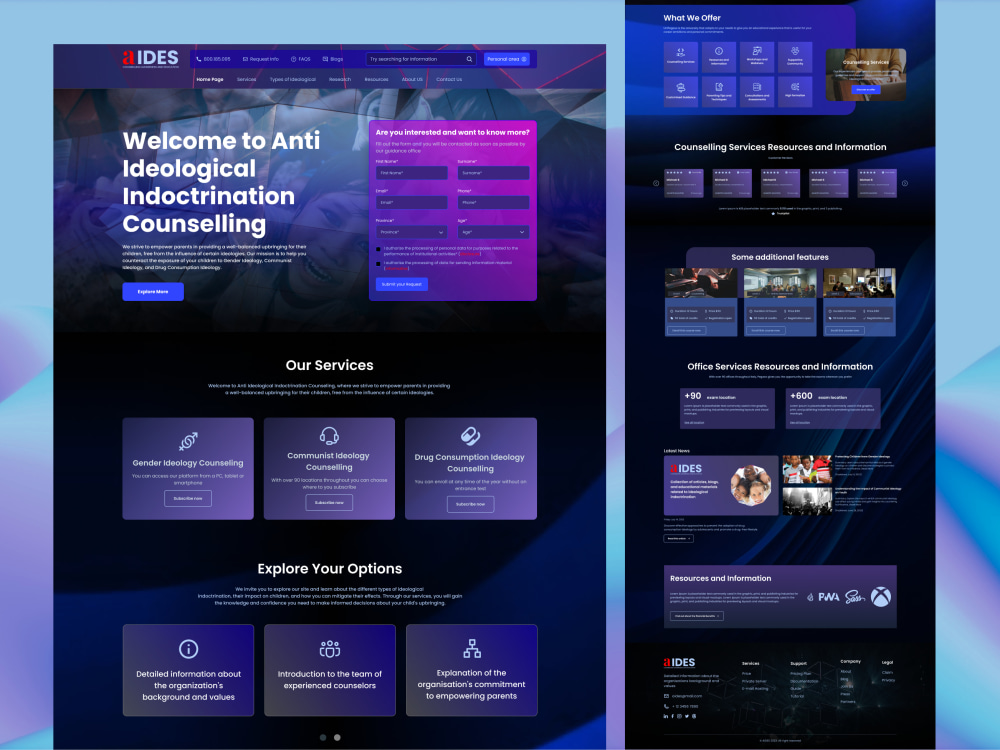Image resolution: width=1000 pixels, height=750 pixels.
Task: Select the second carousel pagination dot
Action: click(337, 737)
